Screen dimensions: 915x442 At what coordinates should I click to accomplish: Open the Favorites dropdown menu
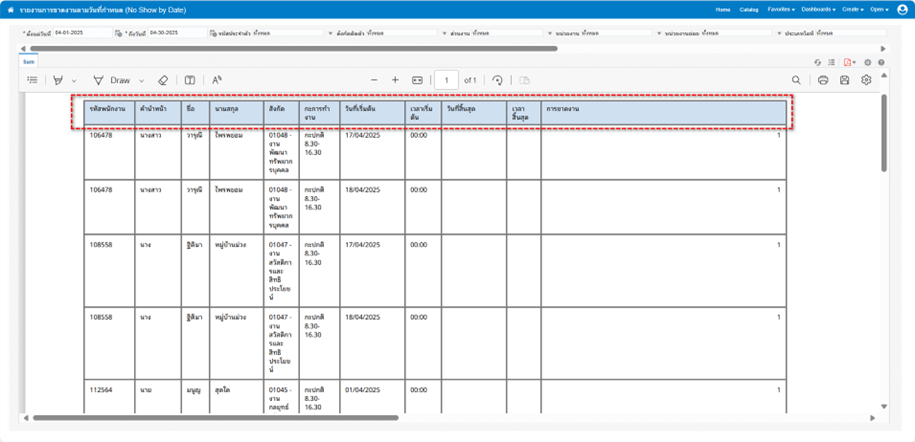pyautogui.click(x=781, y=9)
